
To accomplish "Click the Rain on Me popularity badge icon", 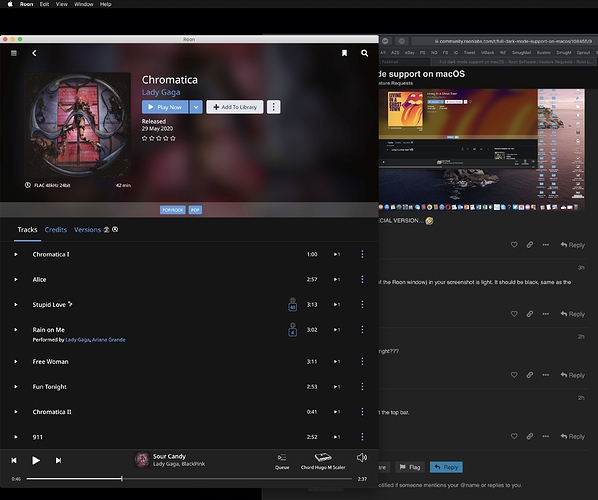I will coord(293,330).
